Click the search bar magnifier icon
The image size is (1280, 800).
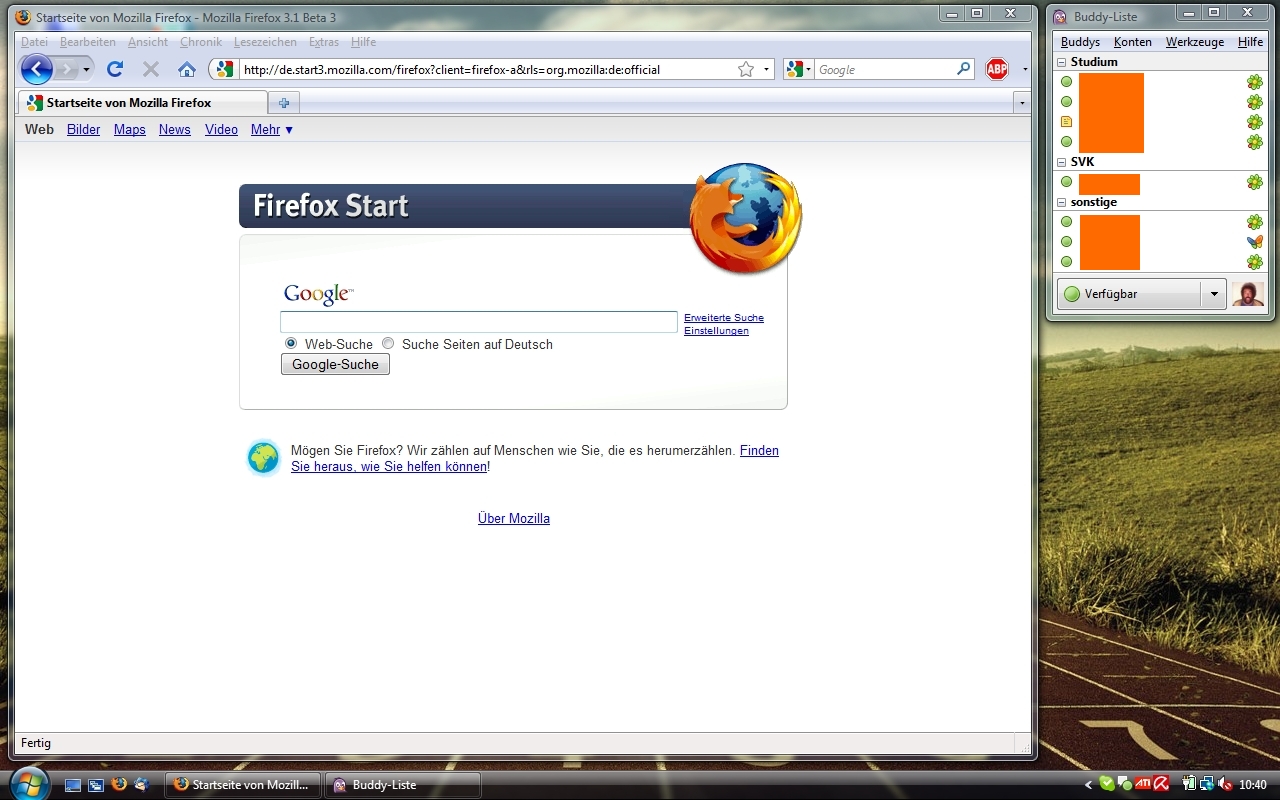[963, 69]
